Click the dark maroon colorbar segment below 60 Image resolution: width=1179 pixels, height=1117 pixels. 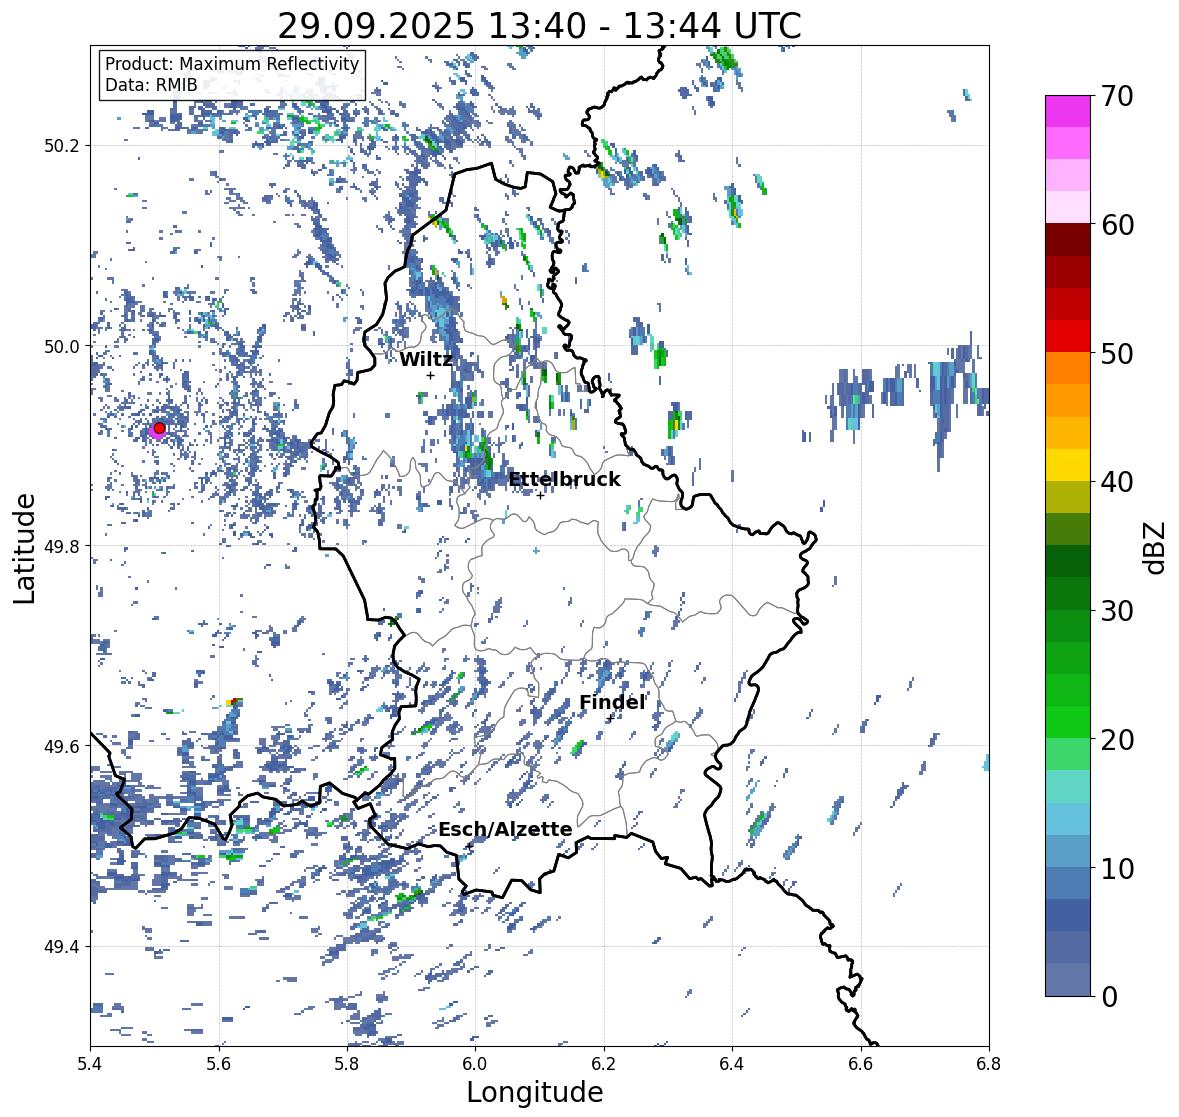tap(1068, 240)
